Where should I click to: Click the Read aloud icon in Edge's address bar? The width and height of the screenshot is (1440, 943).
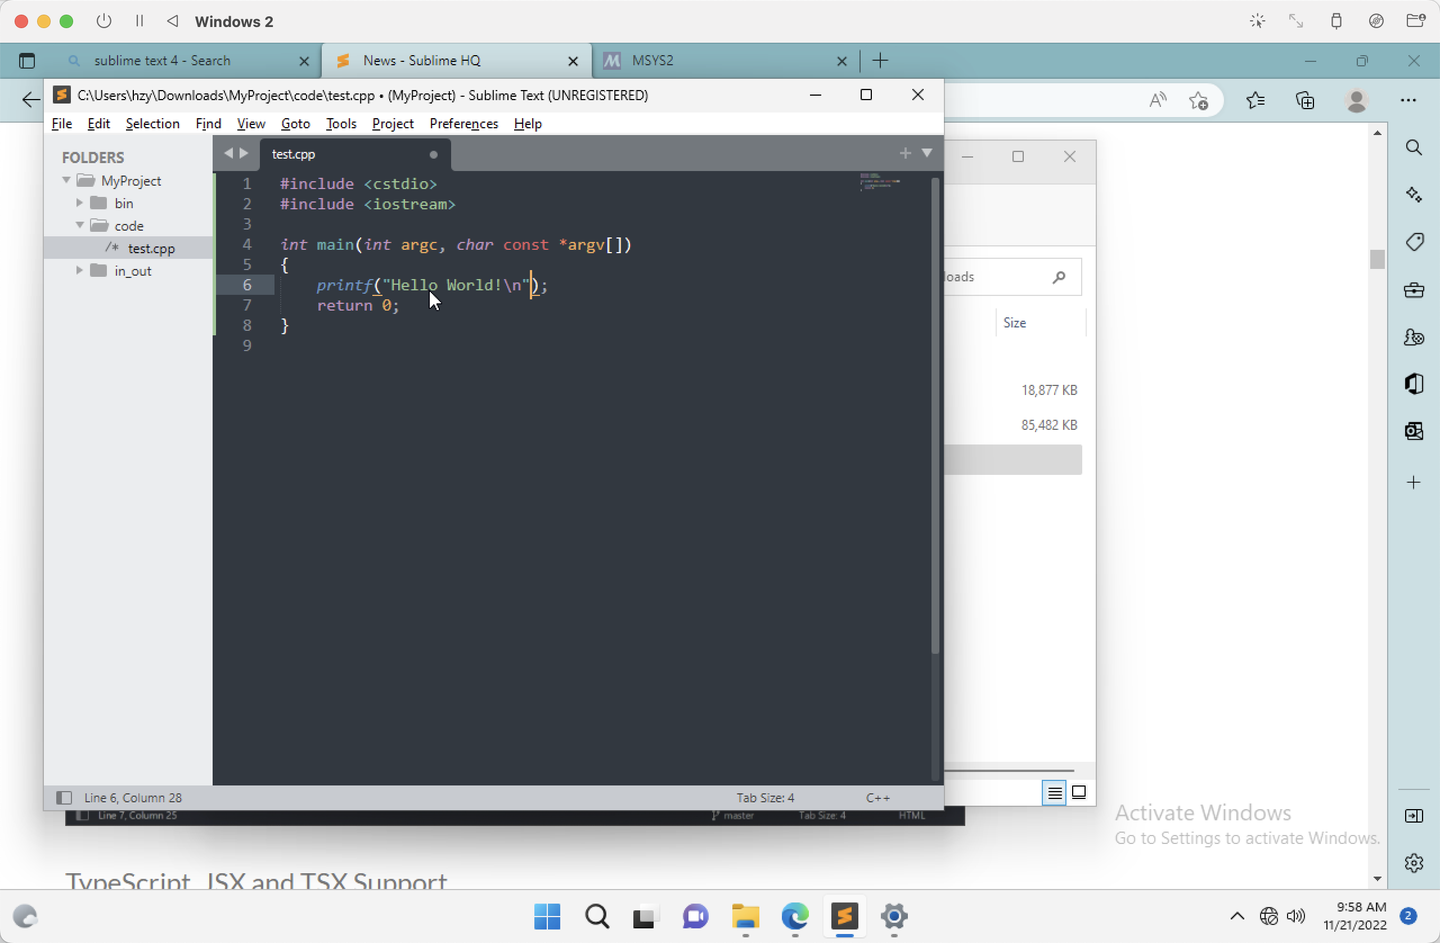point(1157,100)
